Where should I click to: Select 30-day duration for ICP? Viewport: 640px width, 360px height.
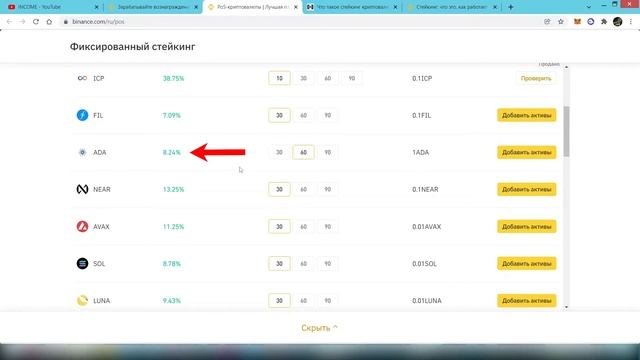(x=303, y=78)
